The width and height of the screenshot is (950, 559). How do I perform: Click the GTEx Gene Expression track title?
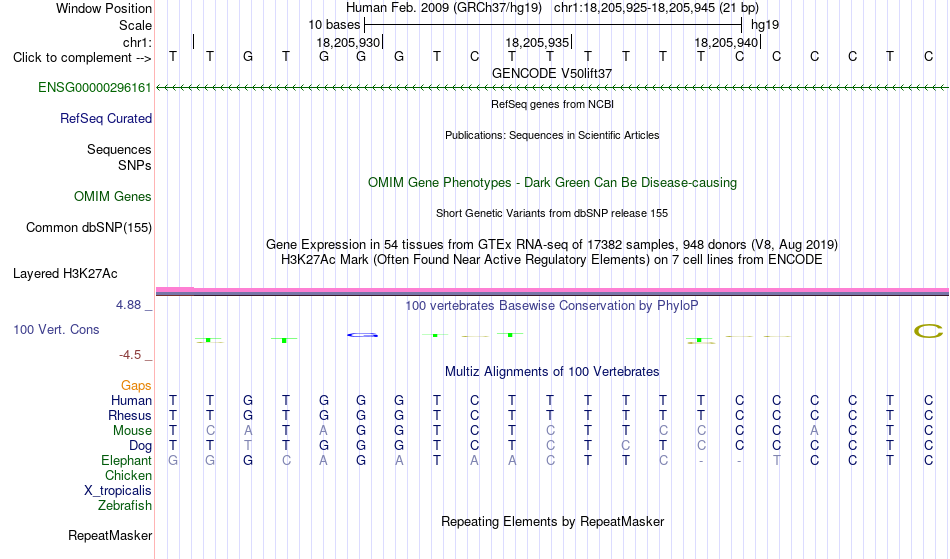pos(552,245)
